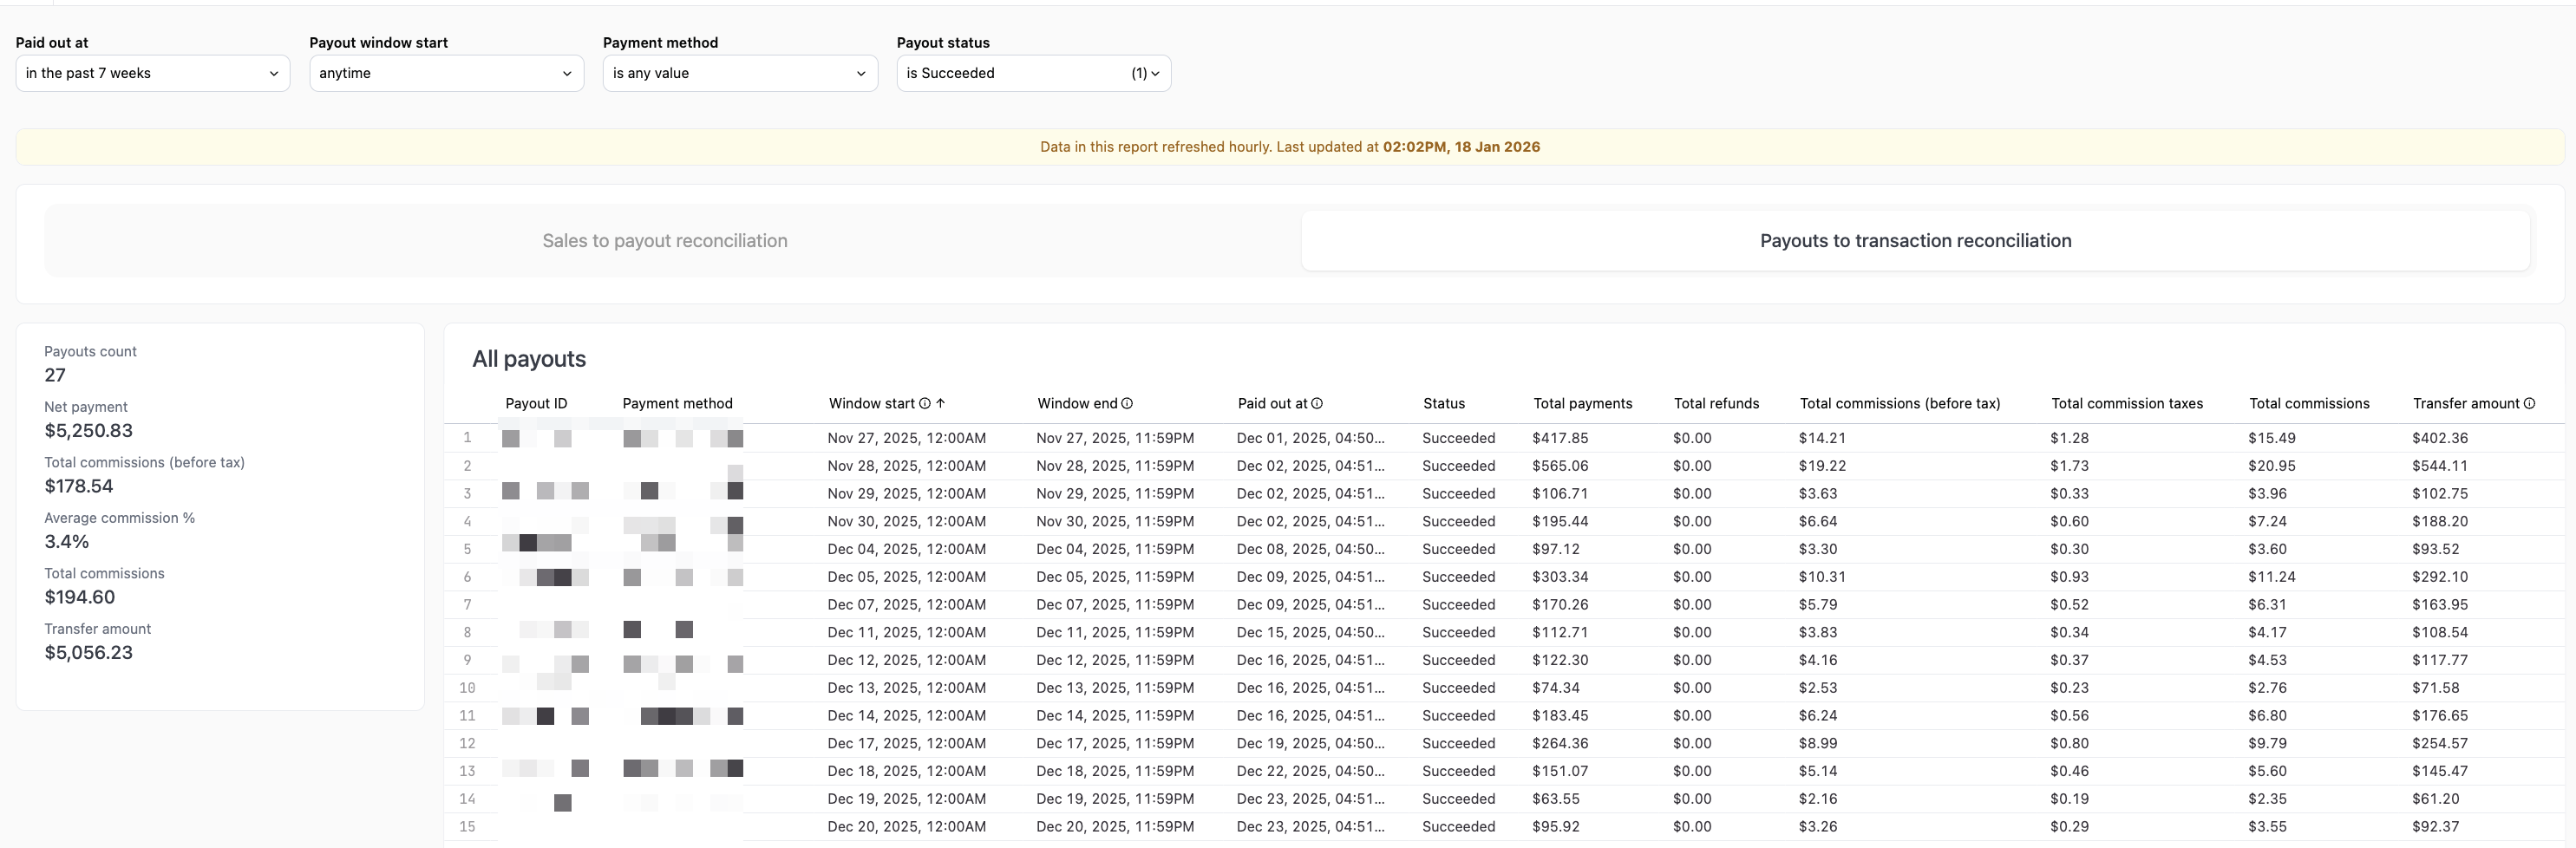The width and height of the screenshot is (2576, 848).
Task: Click the info icon beside Window end
Action: tap(1126, 403)
